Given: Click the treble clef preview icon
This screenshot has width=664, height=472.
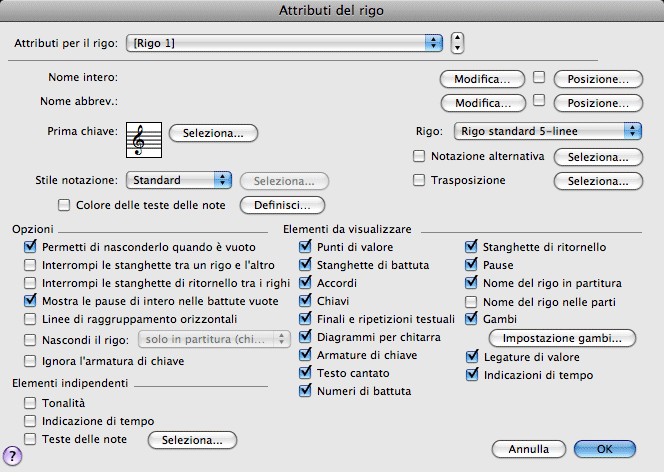Looking at the screenshot, I should click(143, 139).
